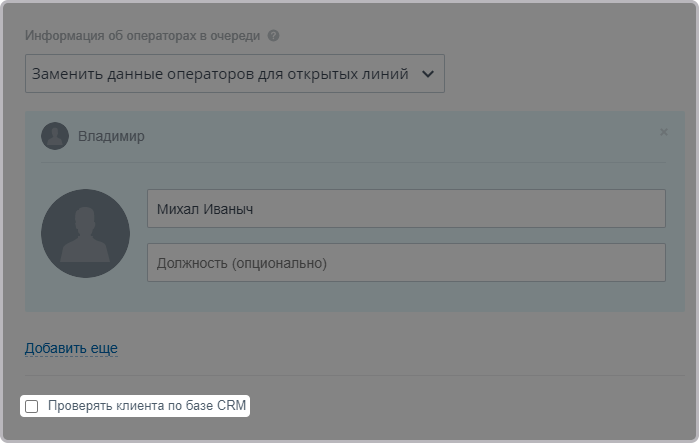Click the 'Добавить еще' link

coord(71,348)
